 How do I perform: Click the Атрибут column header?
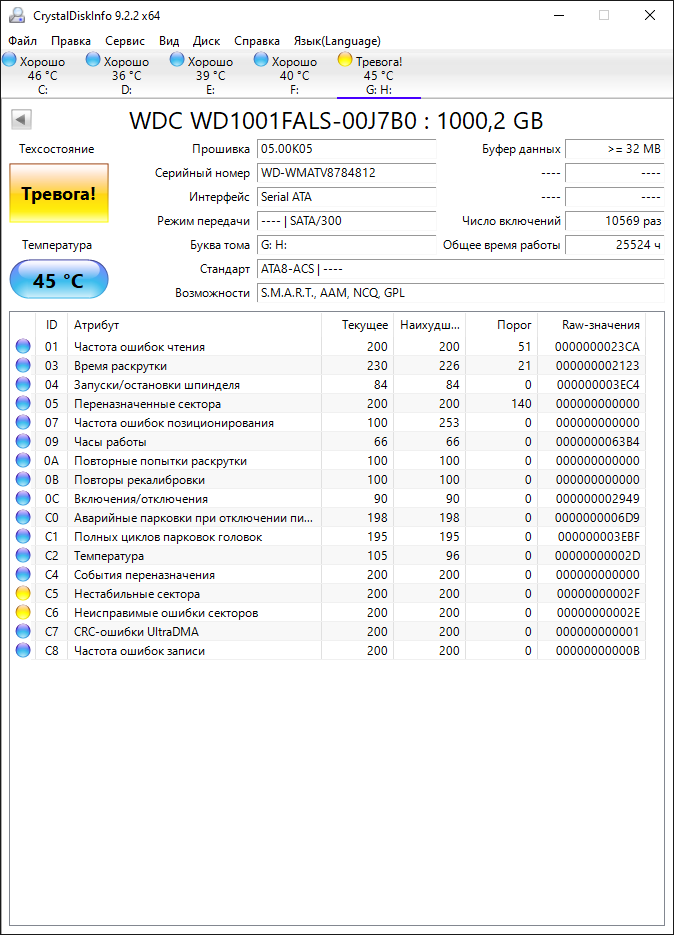(194, 325)
